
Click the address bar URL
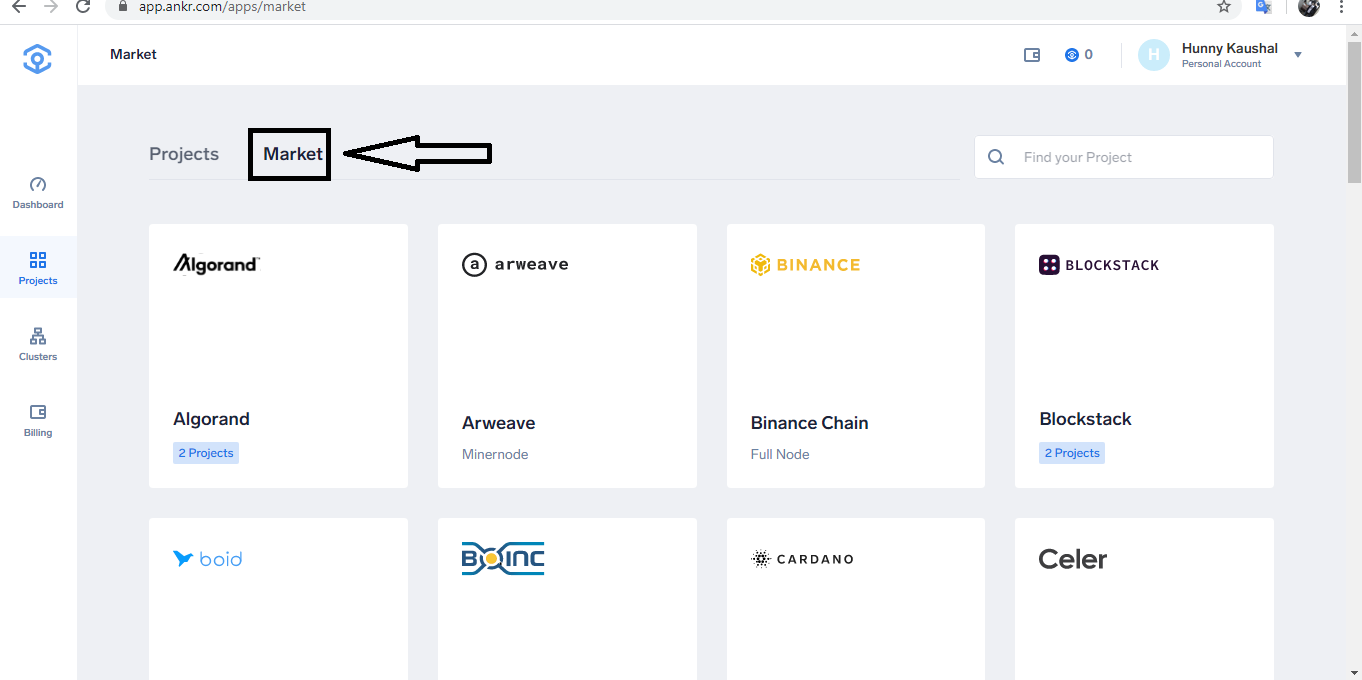point(222,7)
